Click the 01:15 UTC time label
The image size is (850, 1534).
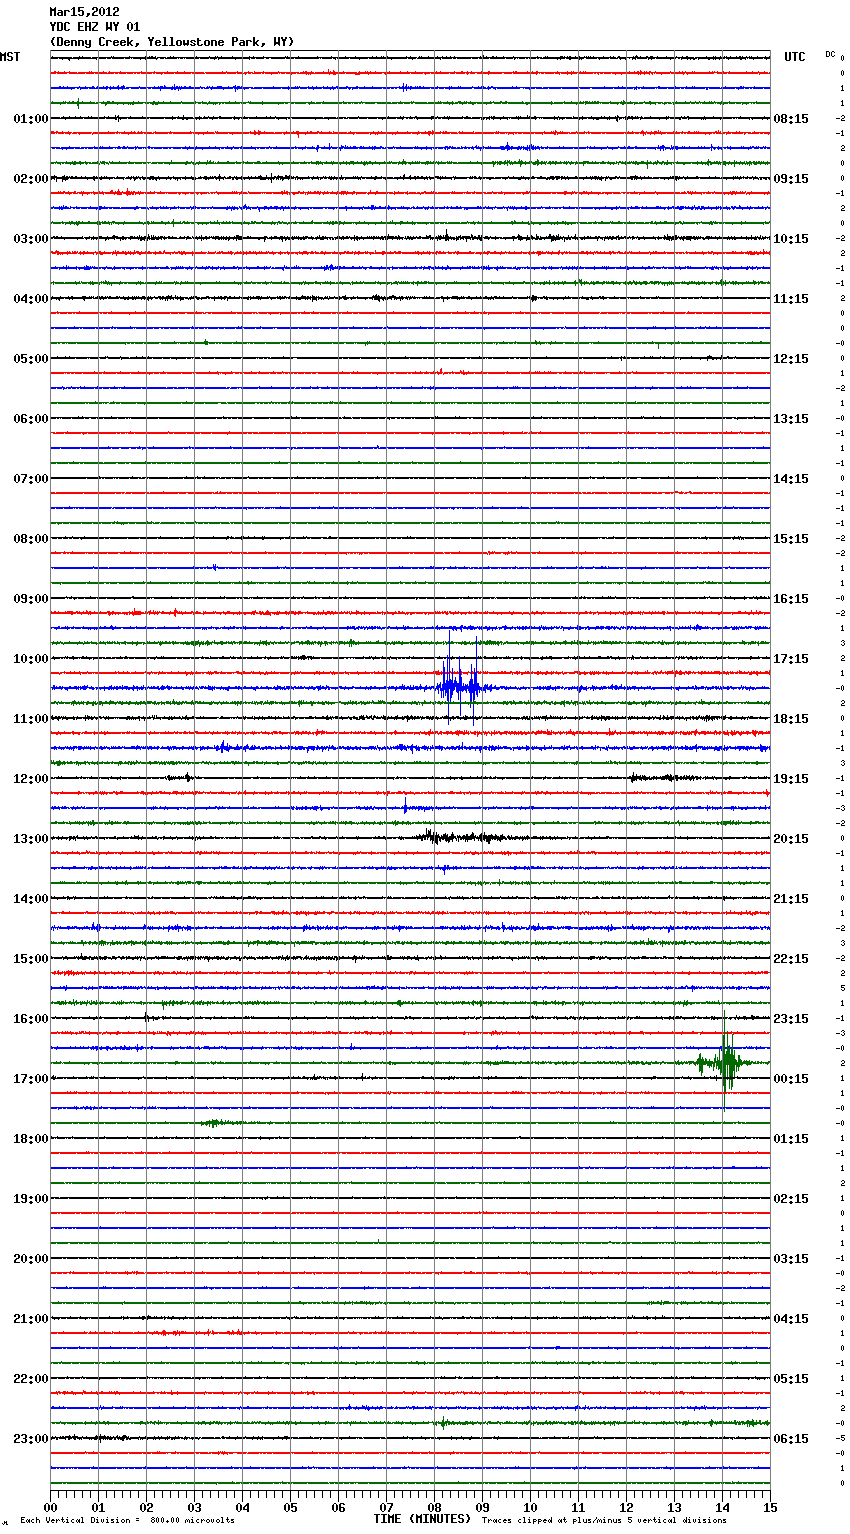[791, 1139]
